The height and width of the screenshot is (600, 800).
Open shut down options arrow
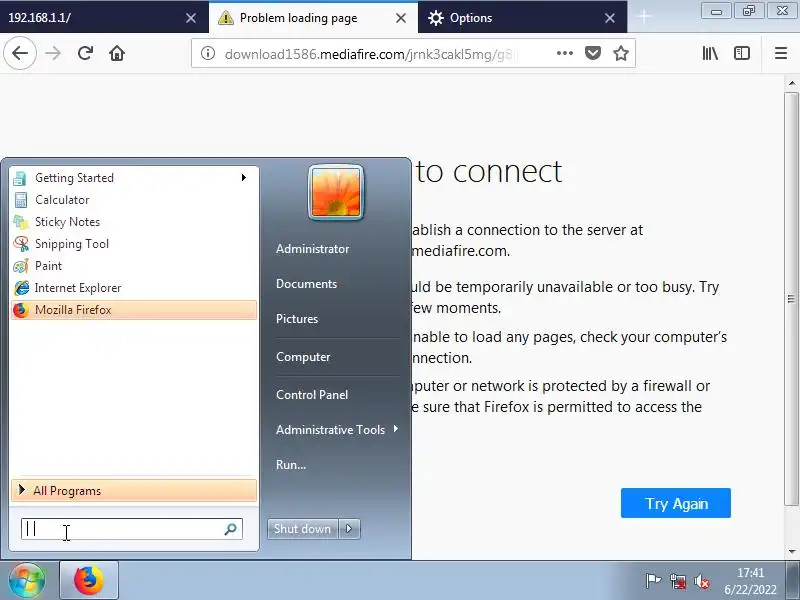tap(349, 529)
